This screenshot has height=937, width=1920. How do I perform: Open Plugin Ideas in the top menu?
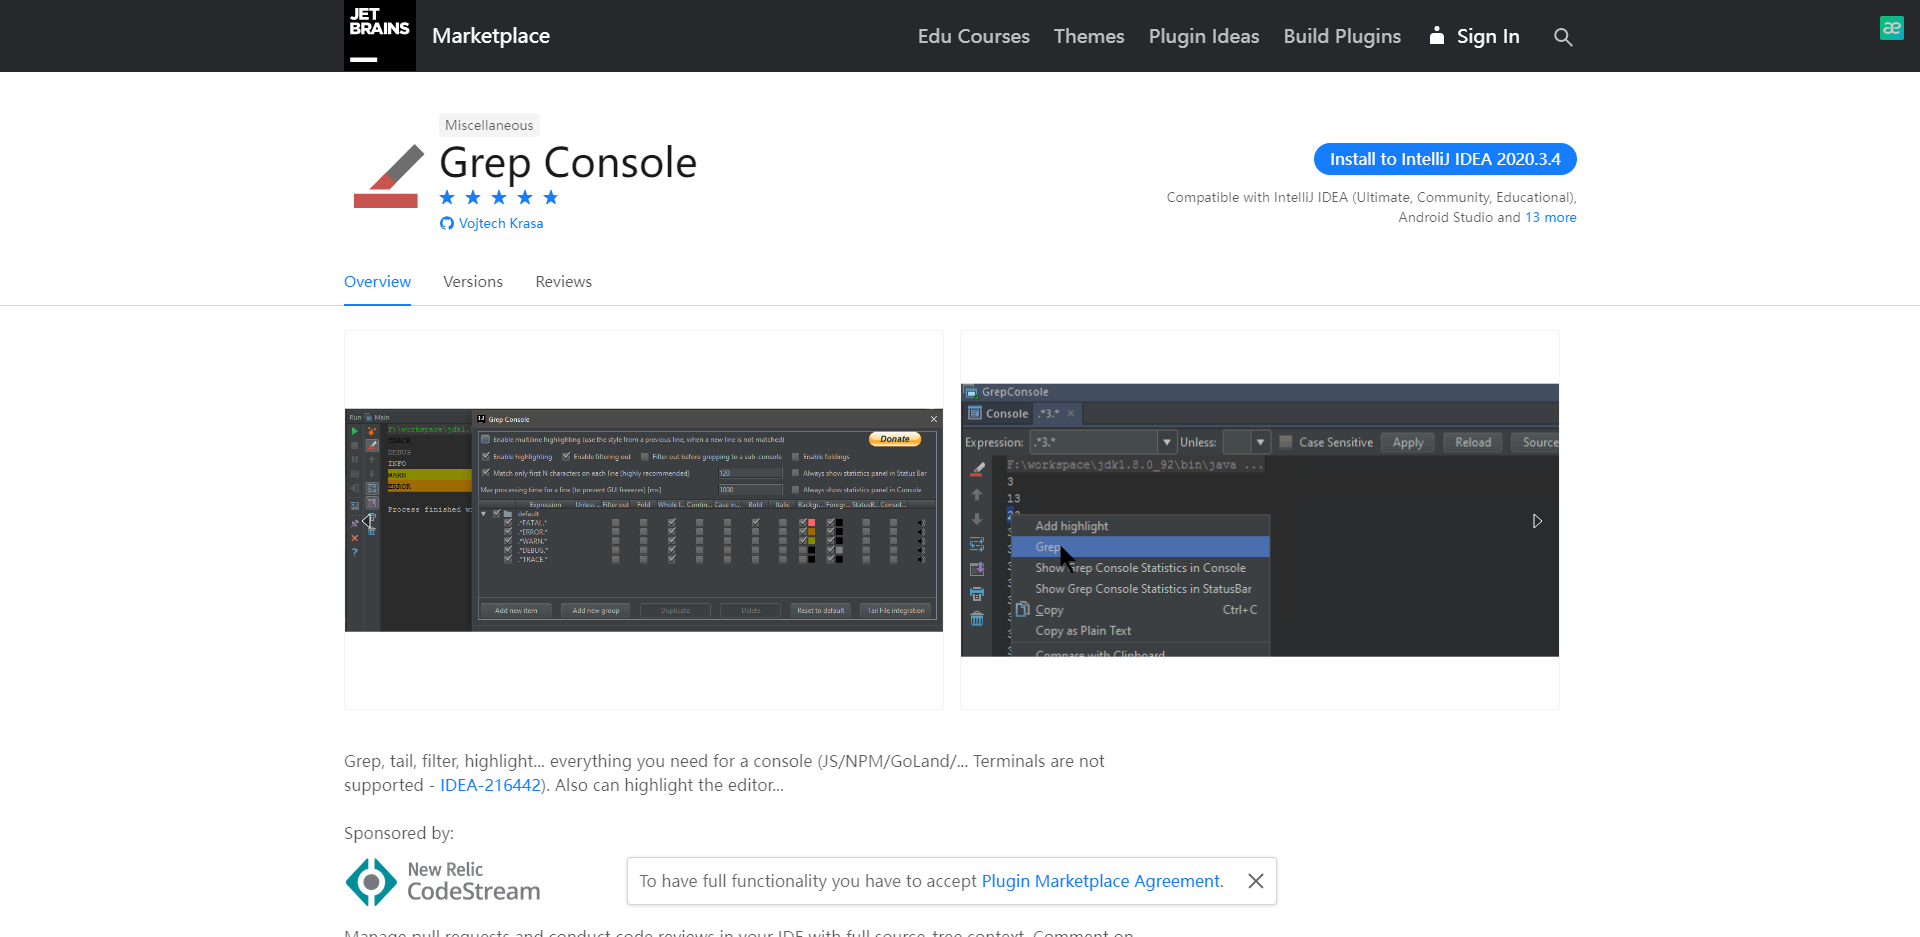[1204, 36]
